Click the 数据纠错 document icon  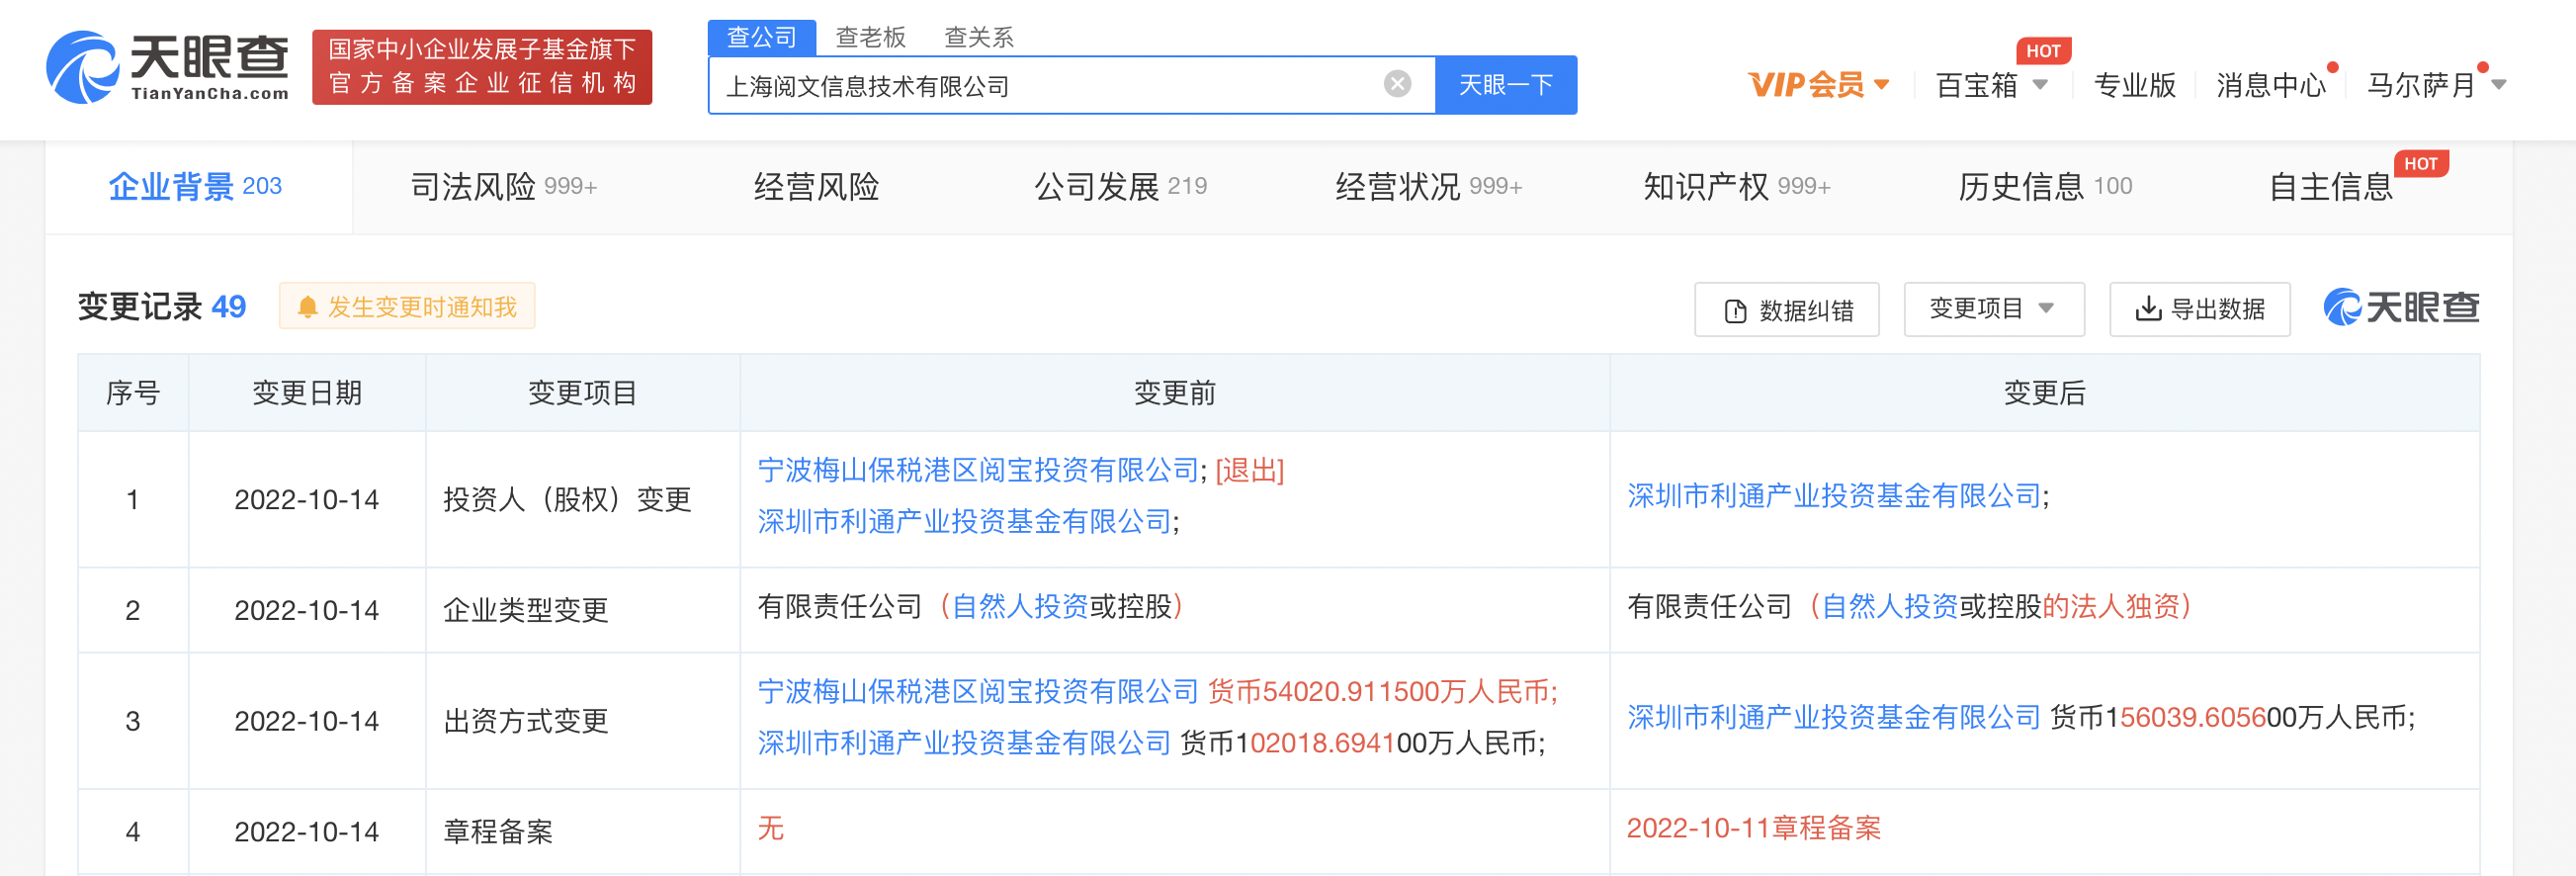tap(1735, 311)
